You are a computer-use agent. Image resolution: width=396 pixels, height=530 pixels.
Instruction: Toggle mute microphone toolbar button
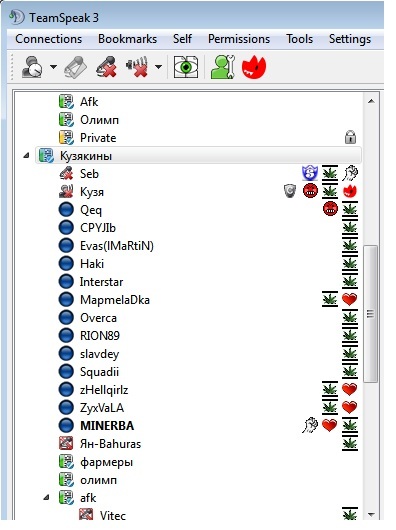coord(106,67)
